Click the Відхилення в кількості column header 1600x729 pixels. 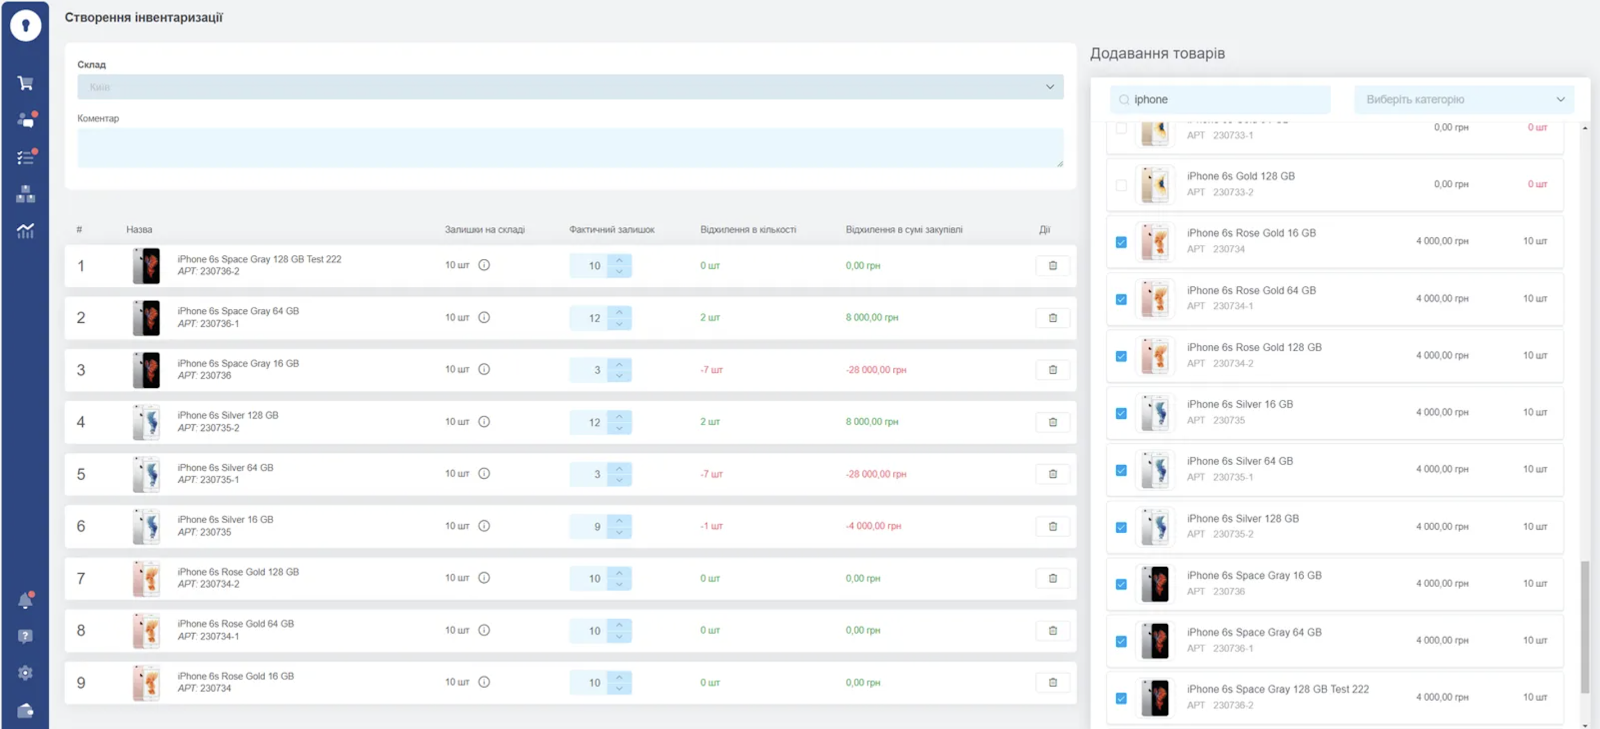coord(748,230)
